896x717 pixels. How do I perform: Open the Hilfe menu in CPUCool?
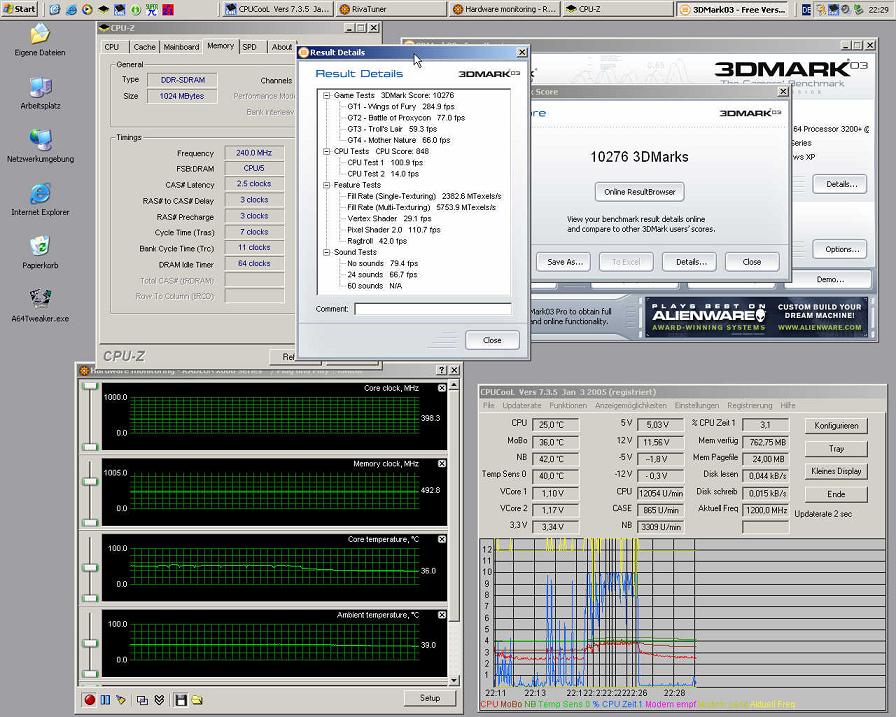pos(788,405)
